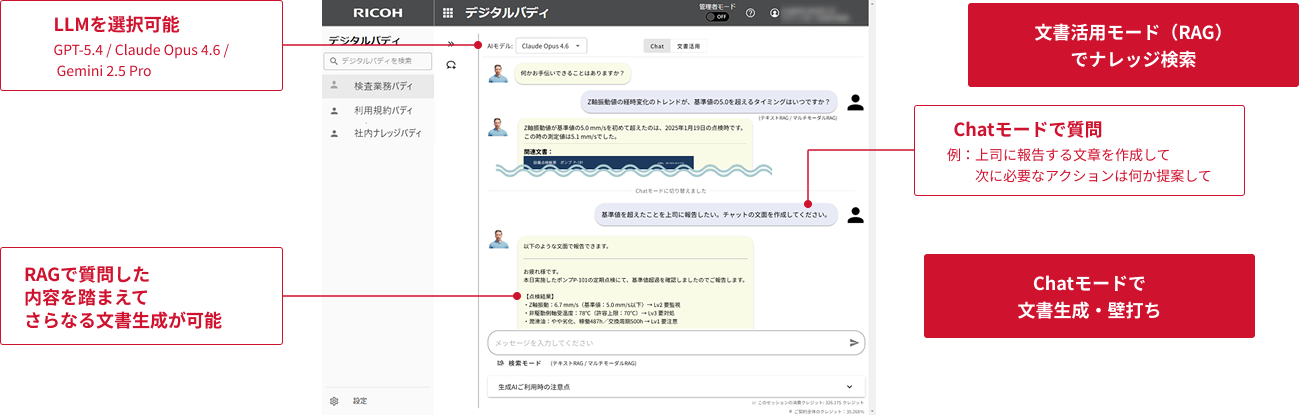This screenshot has width=1300, height=415.
Task: Focus the デジタルバディを検索 search field
Action: [379, 61]
